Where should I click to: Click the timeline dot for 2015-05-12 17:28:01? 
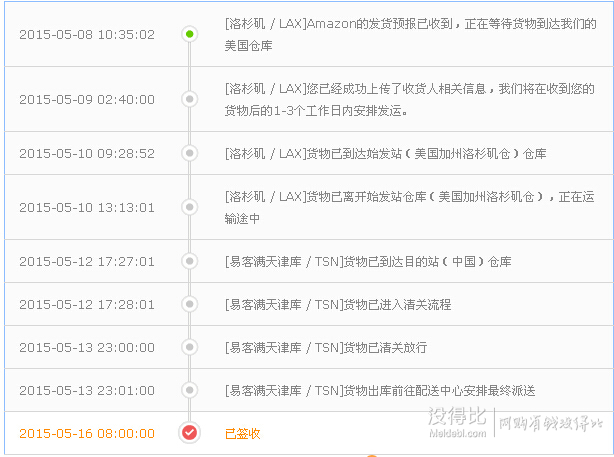point(190,304)
